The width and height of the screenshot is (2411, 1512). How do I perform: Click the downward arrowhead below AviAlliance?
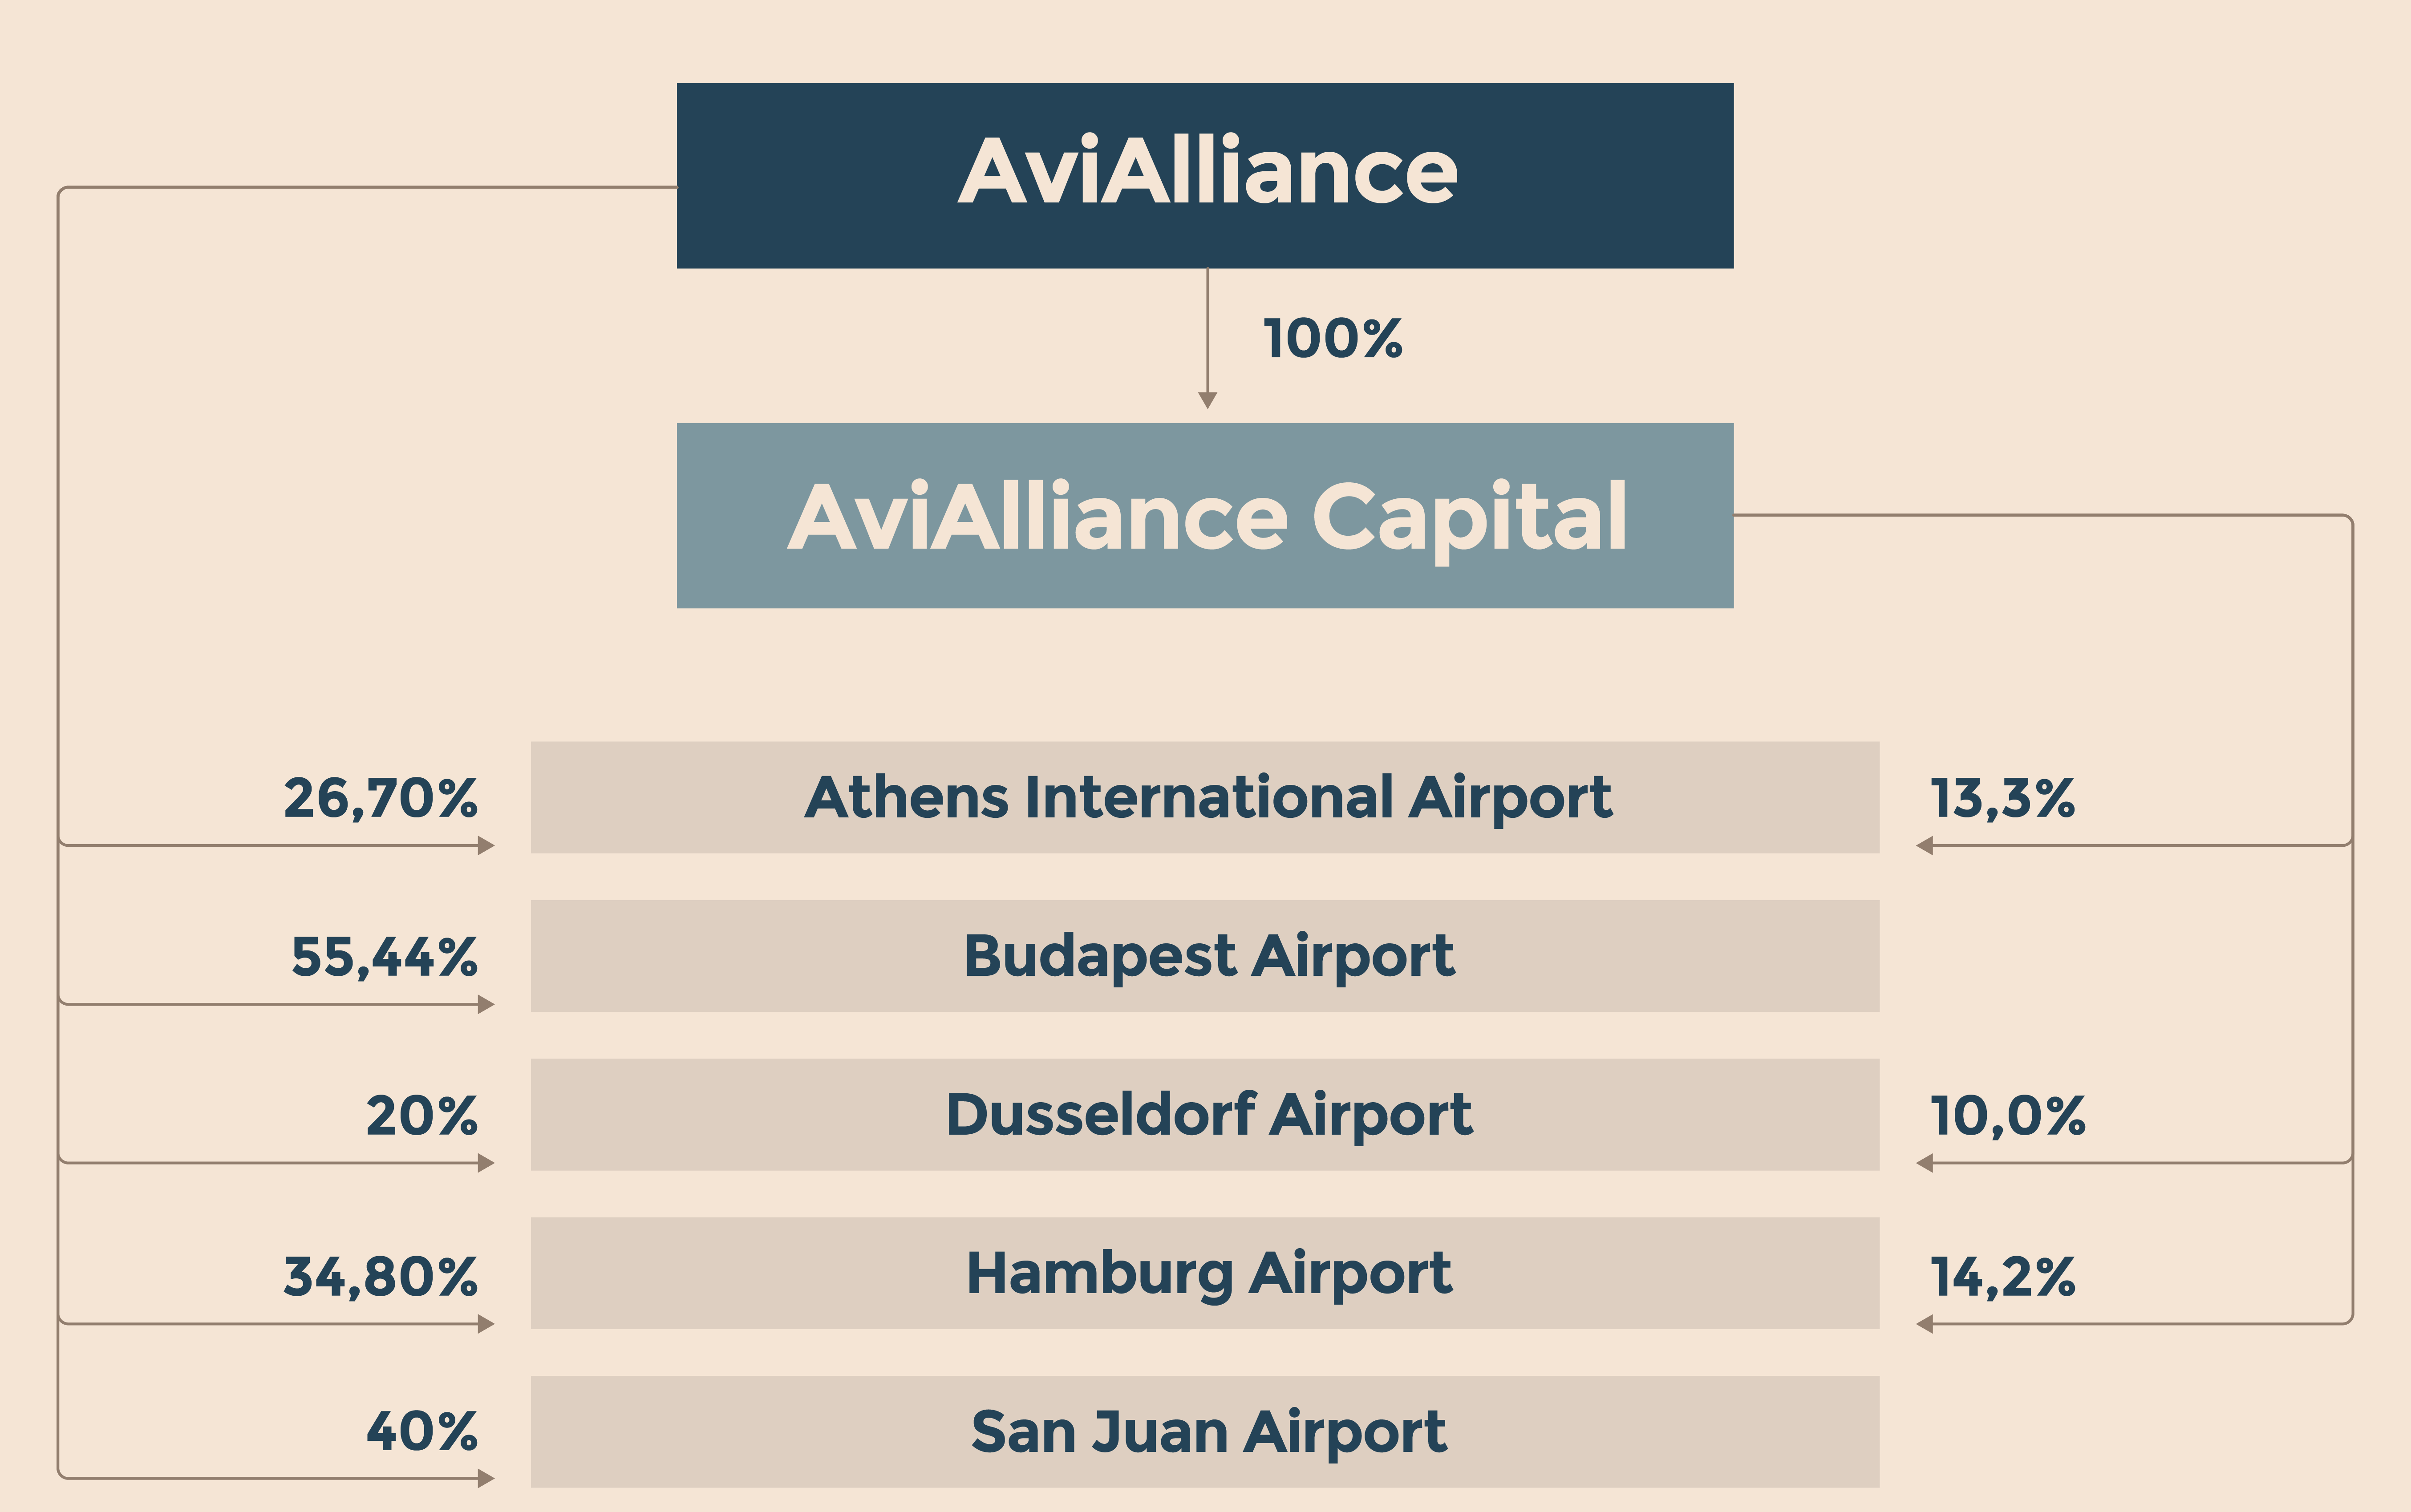(1207, 400)
